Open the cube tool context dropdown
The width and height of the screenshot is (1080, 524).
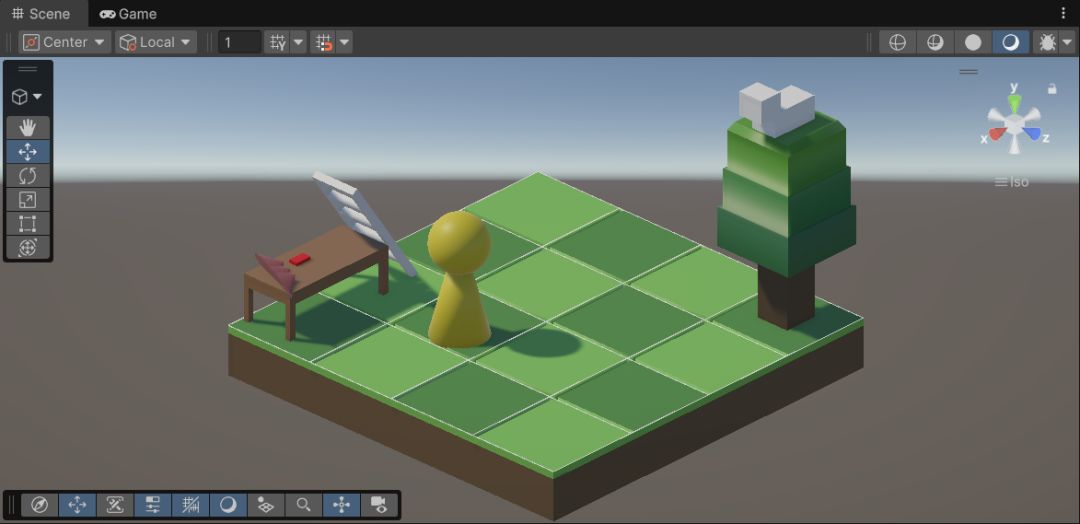pyautogui.click(x=28, y=96)
